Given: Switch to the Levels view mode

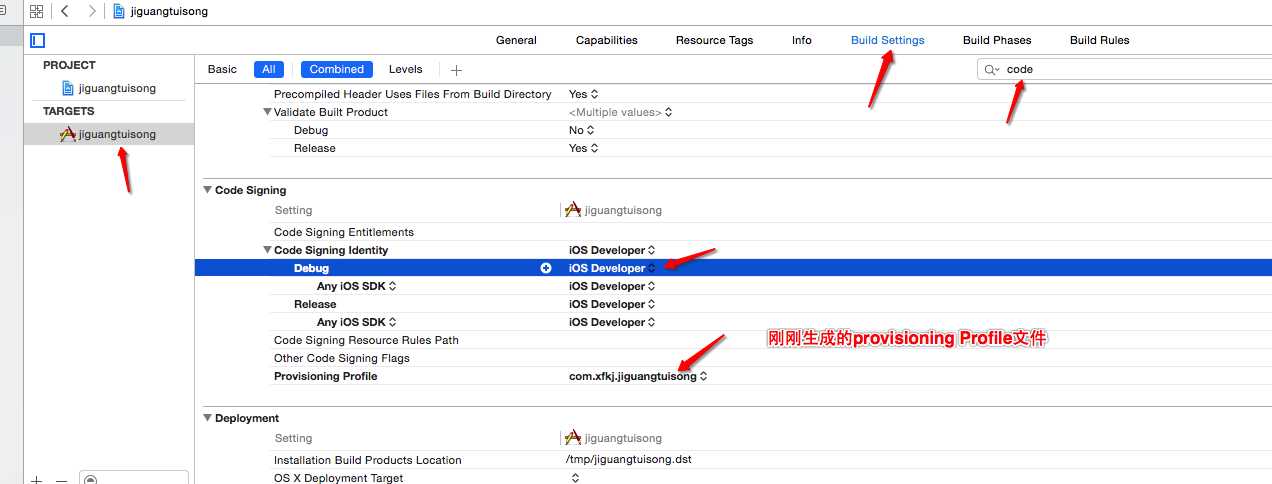Looking at the screenshot, I should [406, 69].
